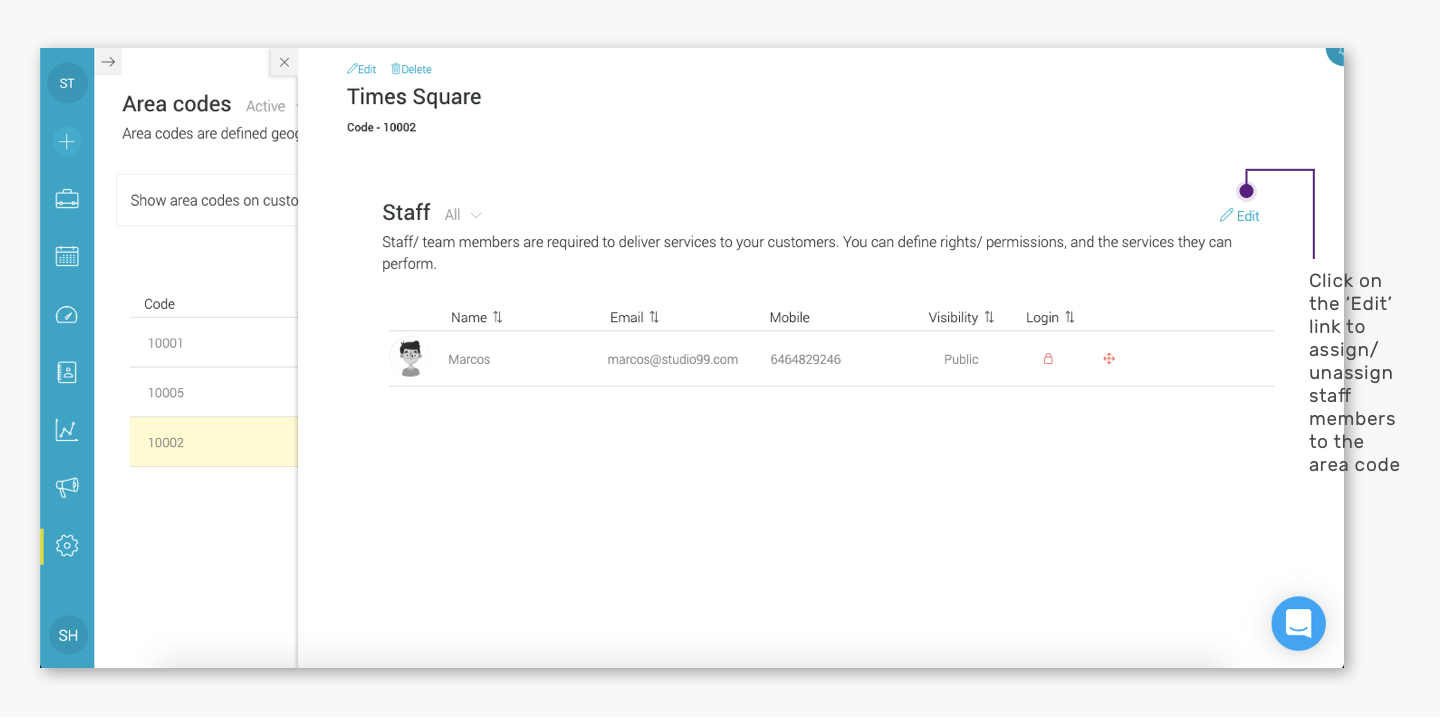Open the settings gear icon

[67, 546]
